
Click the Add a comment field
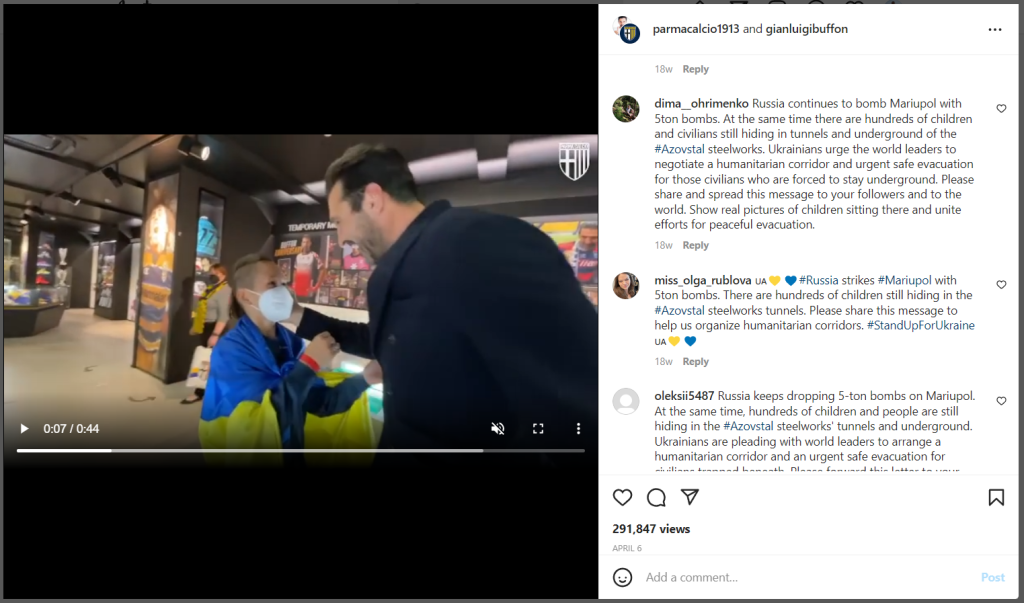pyautogui.click(x=808, y=577)
